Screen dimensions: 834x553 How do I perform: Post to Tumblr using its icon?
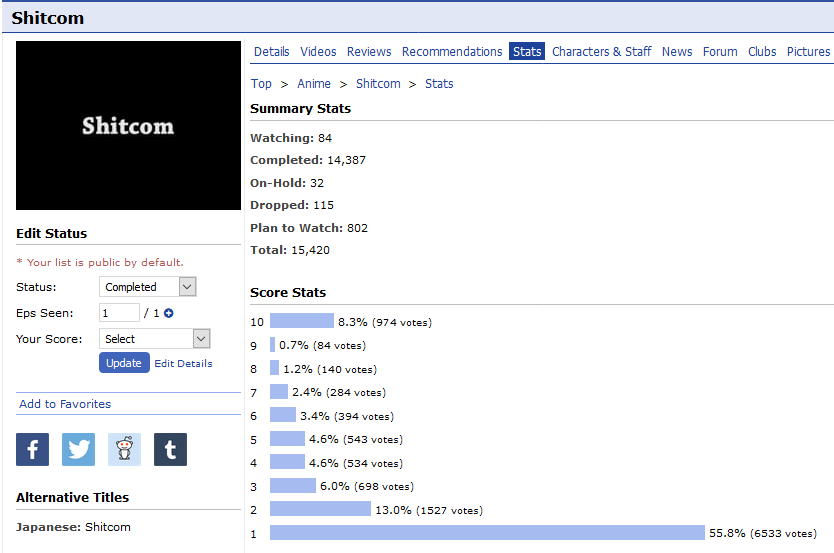(170, 450)
